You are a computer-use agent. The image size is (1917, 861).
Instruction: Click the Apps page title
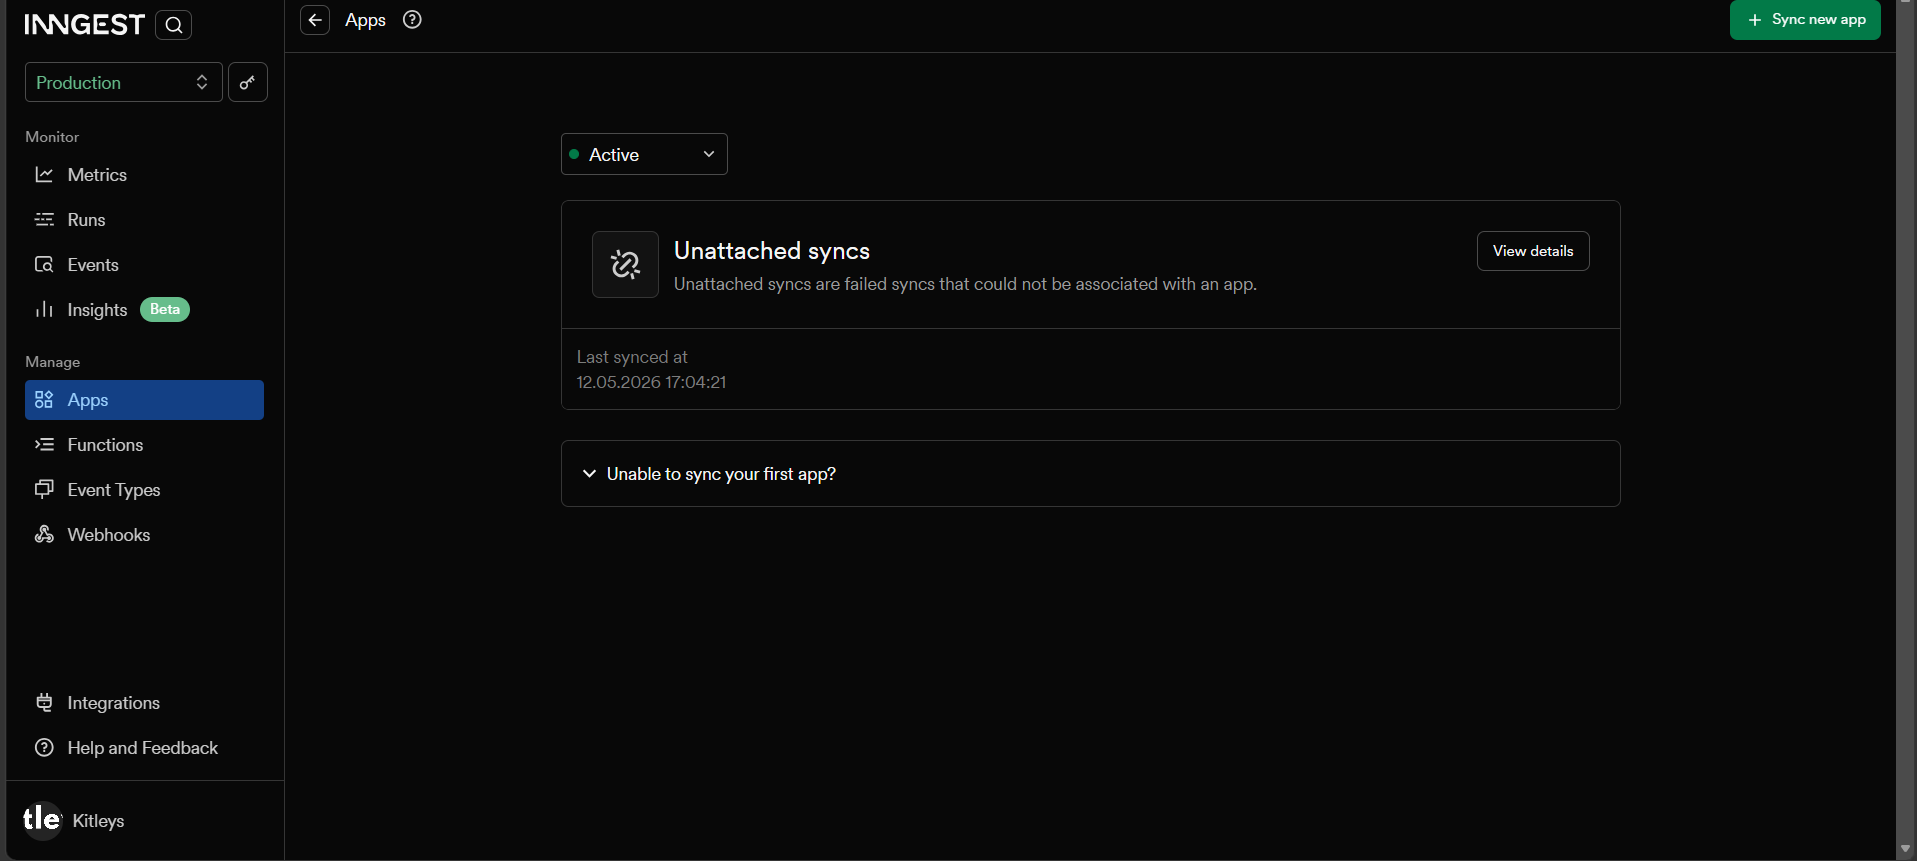click(365, 20)
